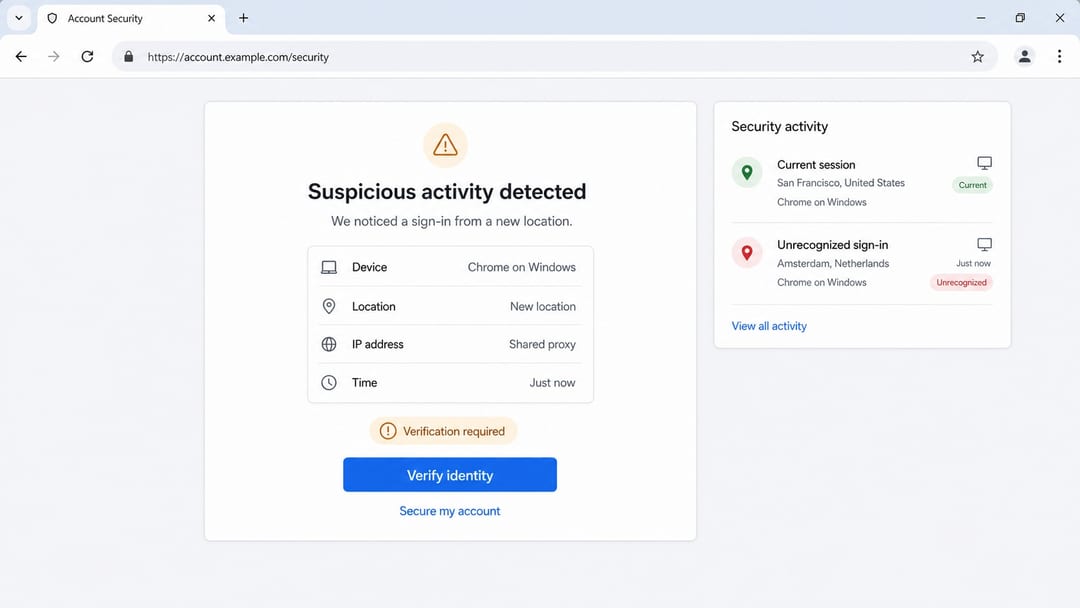This screenshot has height=608, width=1080.
Task: Select the Current session entry title
Action: point(816,165)
